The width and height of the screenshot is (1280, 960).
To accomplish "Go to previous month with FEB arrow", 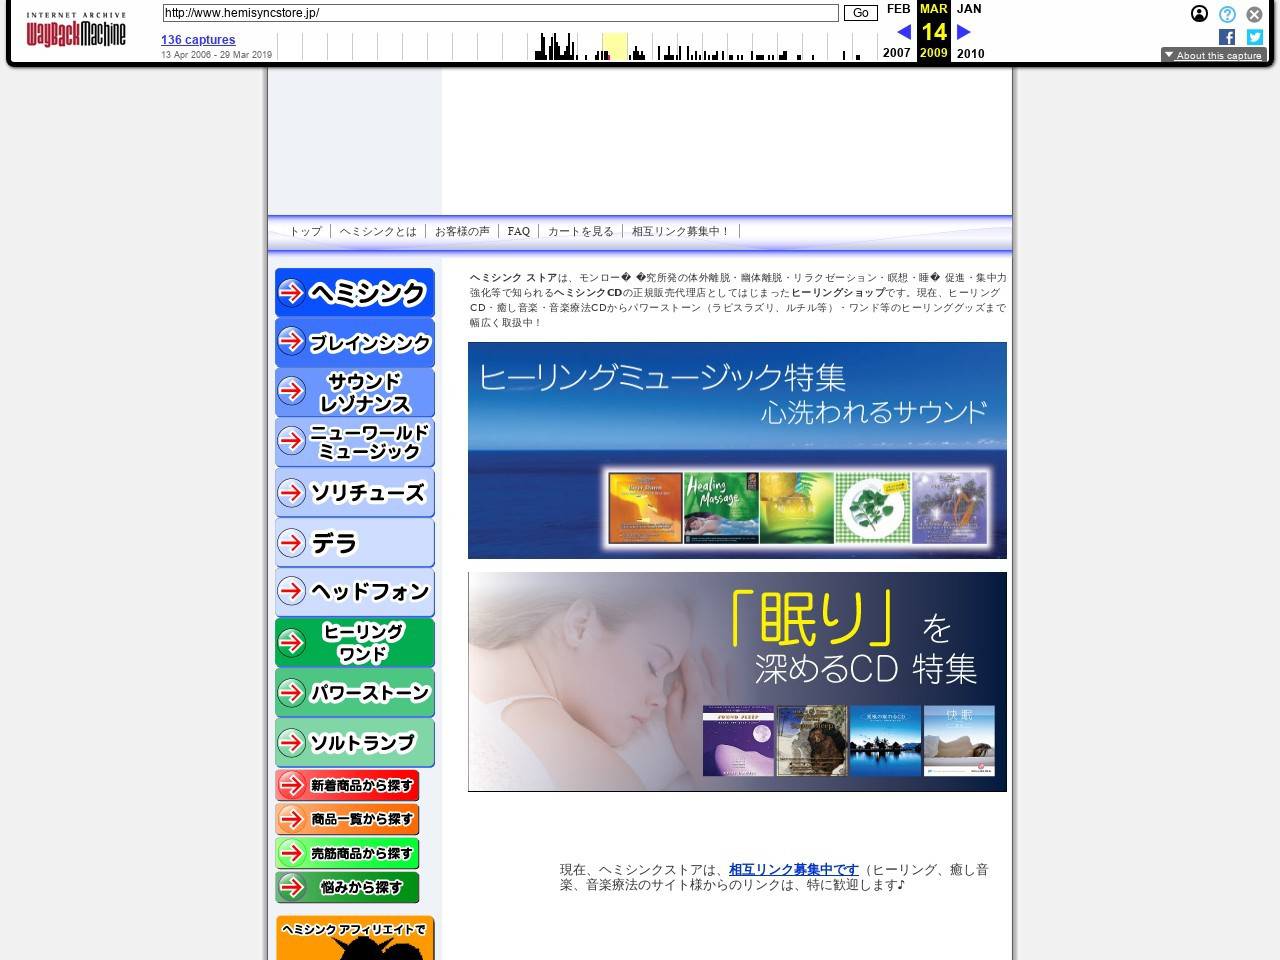I will click(903, 31).
